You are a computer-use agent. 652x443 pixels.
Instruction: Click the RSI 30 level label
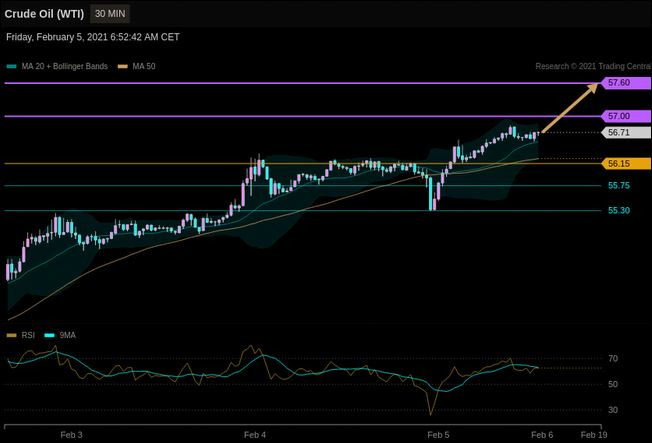pyautogui.click(x=613, y=410)
